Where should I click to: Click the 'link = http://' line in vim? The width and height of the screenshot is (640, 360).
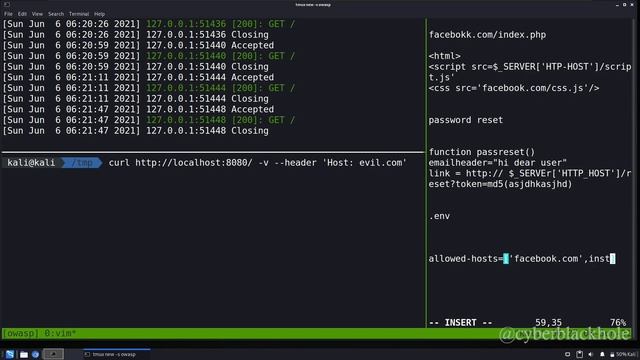click(x=530, y=178)
